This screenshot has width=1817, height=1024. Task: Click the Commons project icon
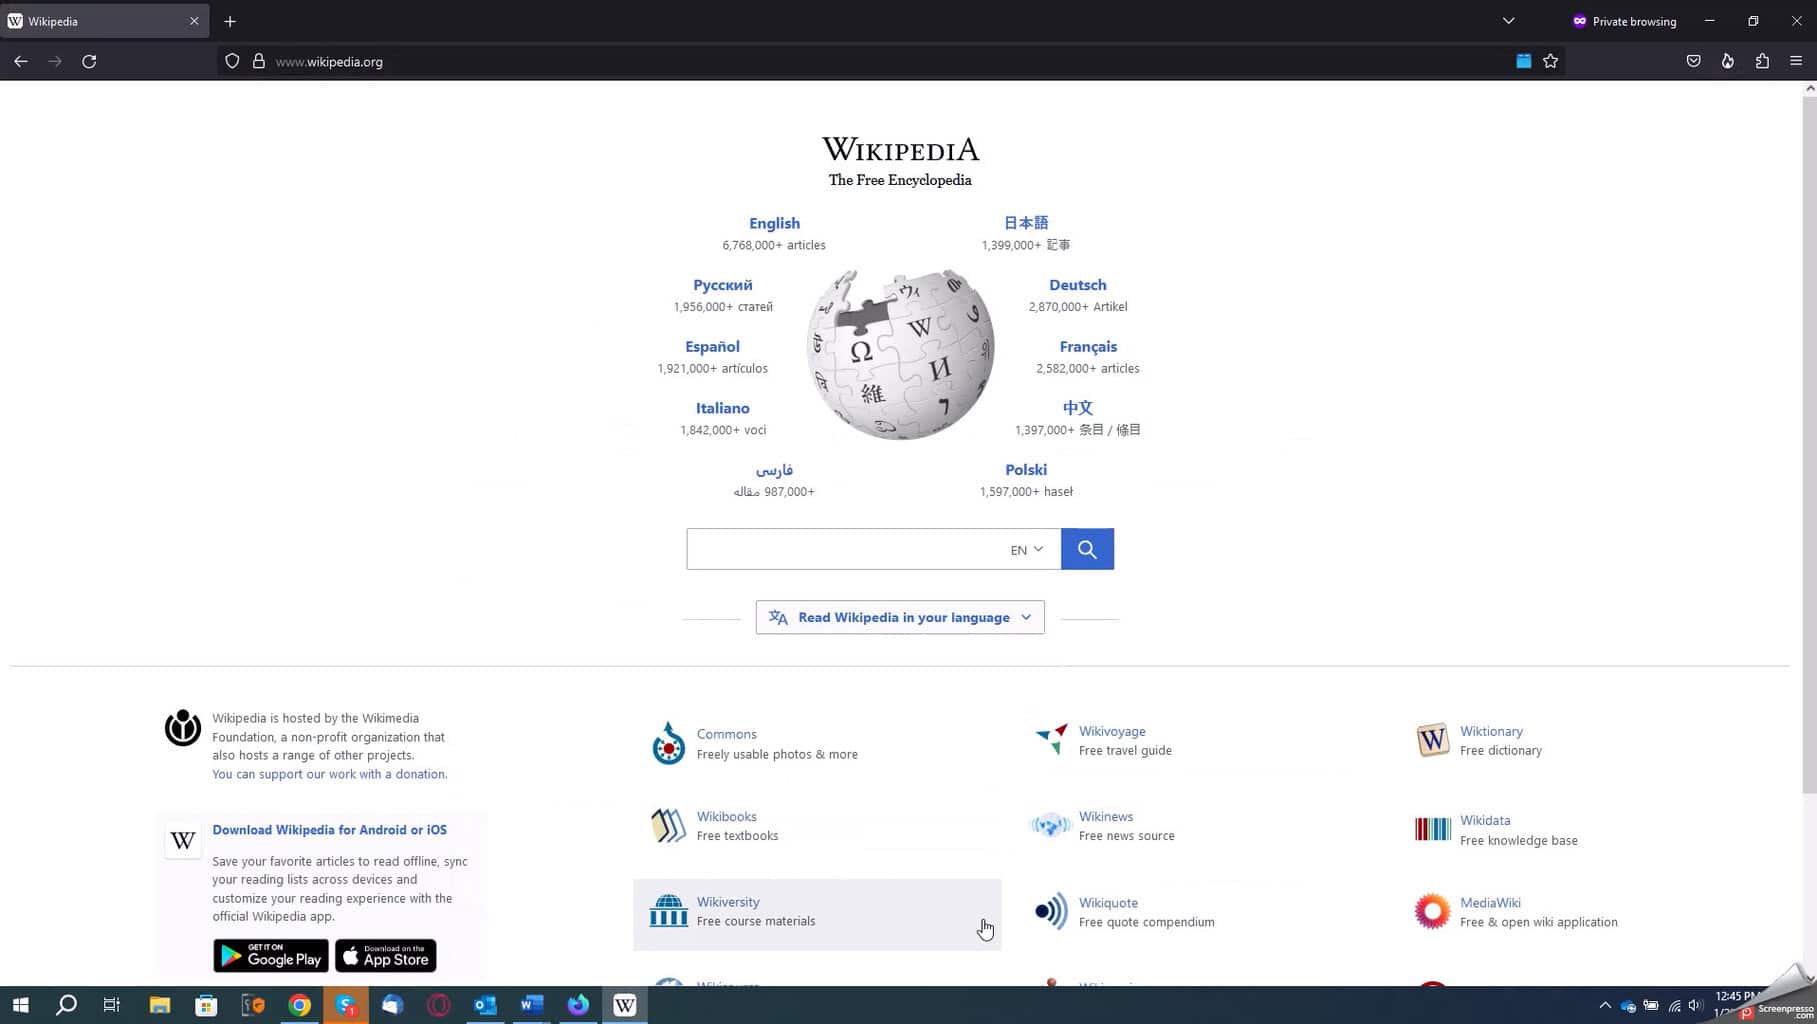pos(668,743)
